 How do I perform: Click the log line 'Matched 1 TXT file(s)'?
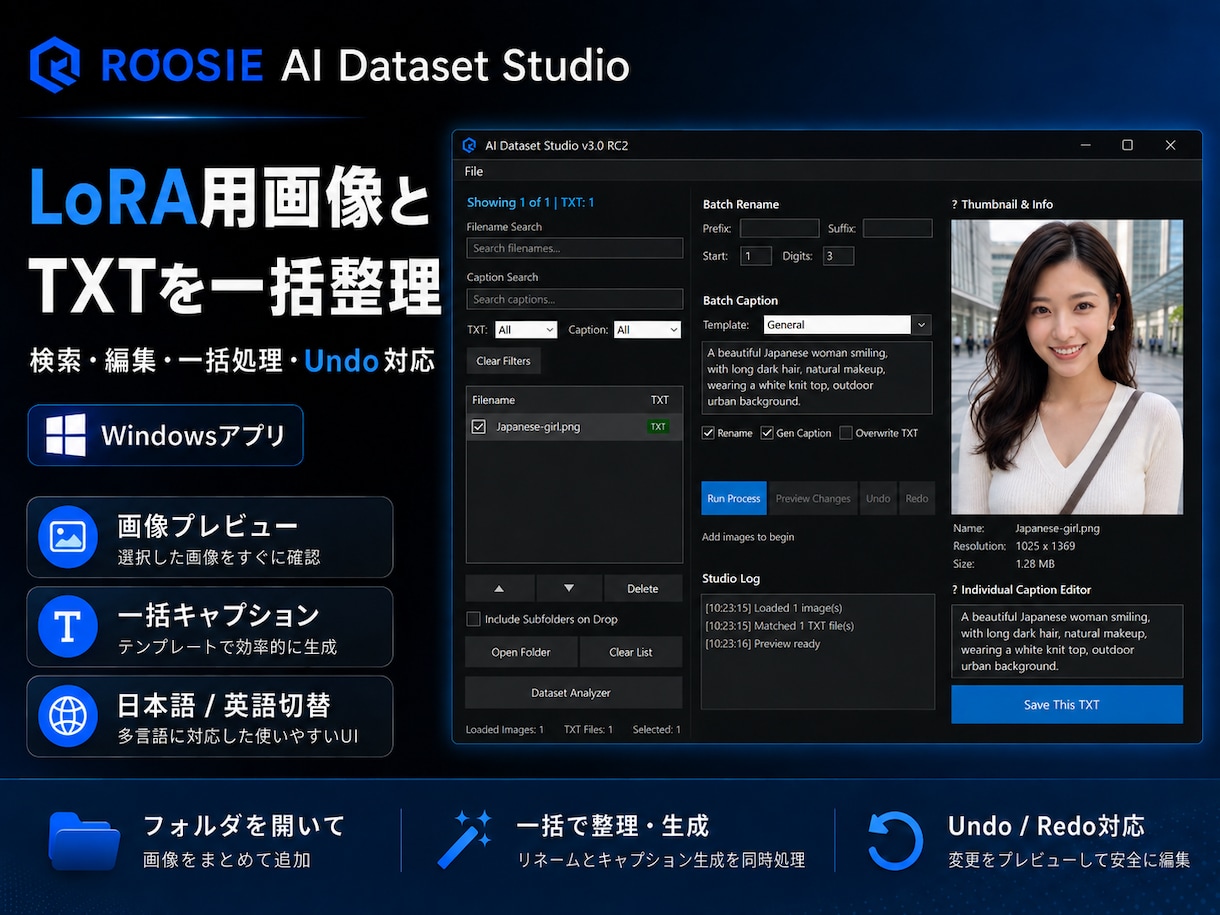779,626
